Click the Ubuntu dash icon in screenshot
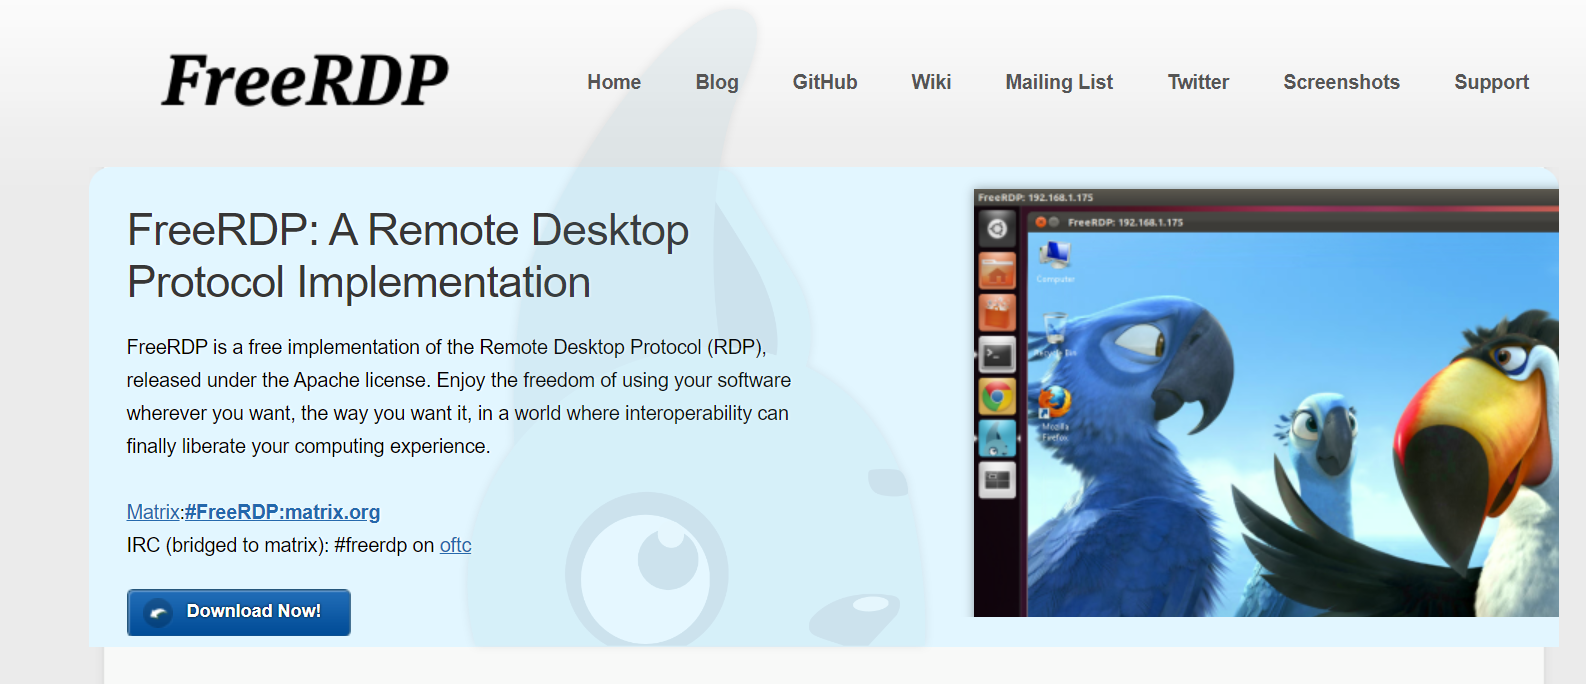 [997, 229]
